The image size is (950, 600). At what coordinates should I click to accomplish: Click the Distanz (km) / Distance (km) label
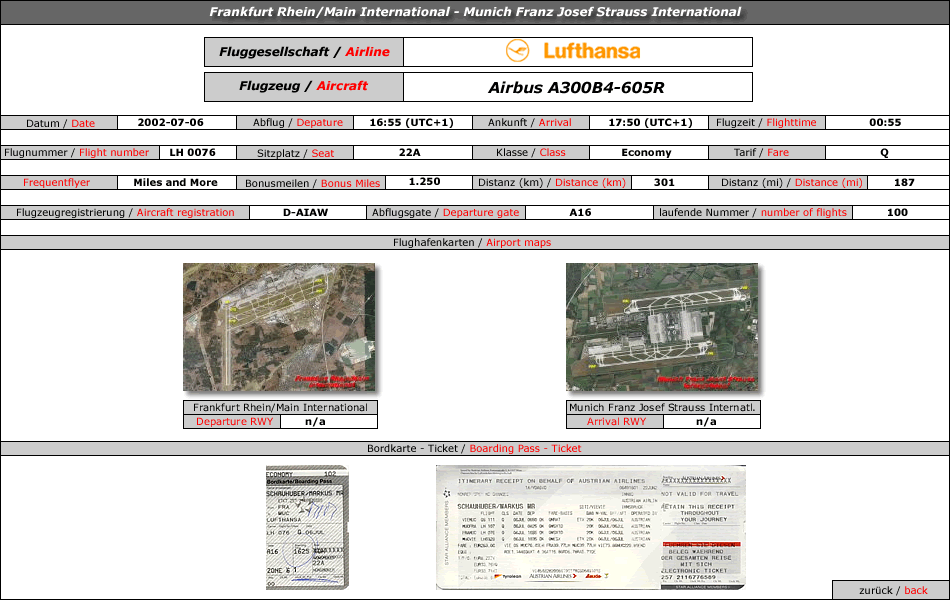coord(552,182)
